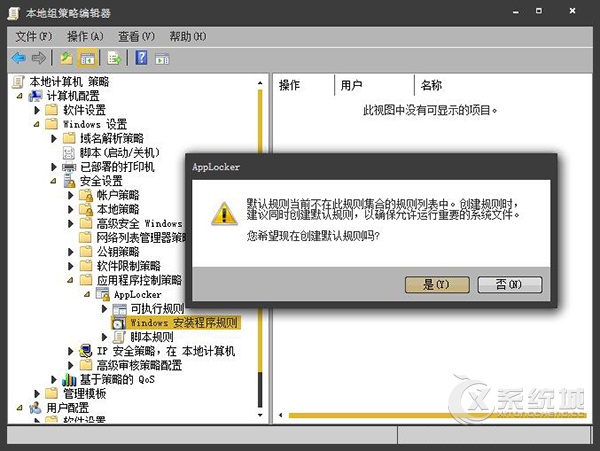600x451 pixels.
Task: Click the Forward arrow toolbar icon
Action: tap(38, 58)
